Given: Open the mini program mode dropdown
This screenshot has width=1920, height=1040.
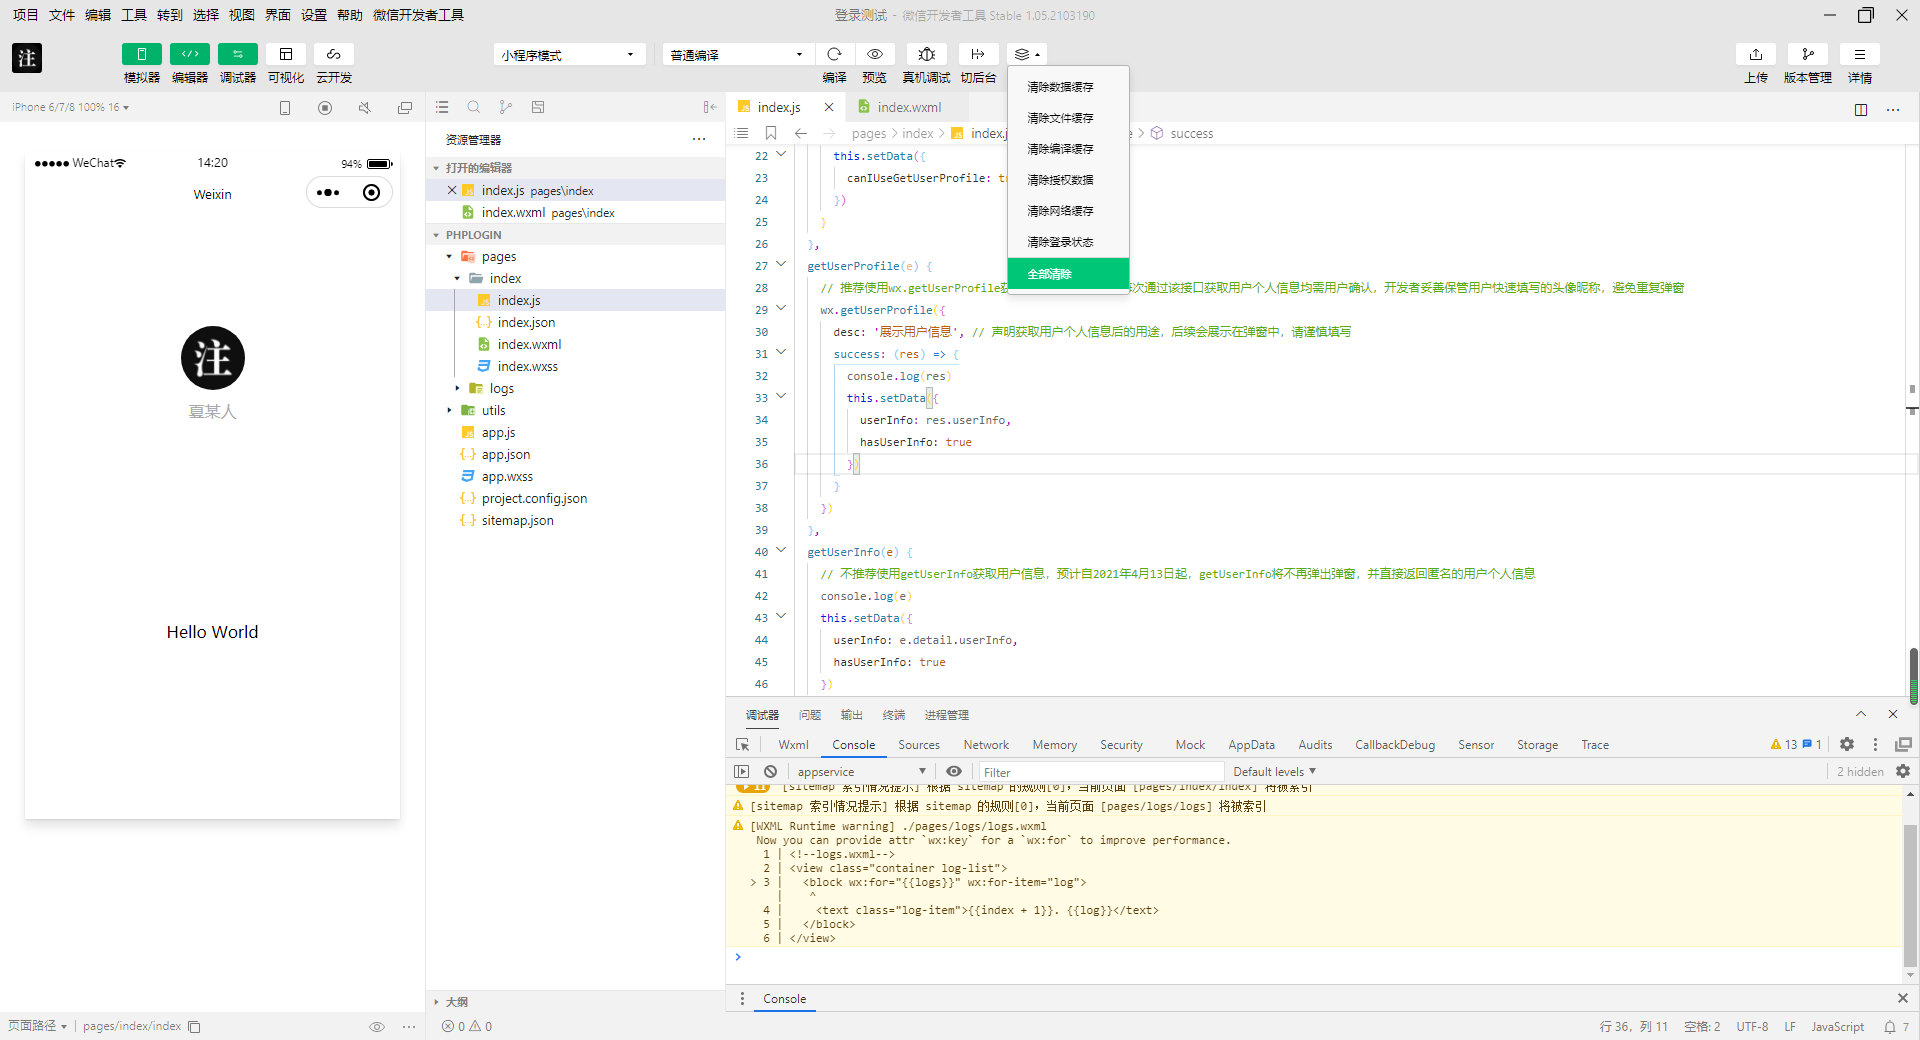Looking at the screenshot, I should point(569,54).
